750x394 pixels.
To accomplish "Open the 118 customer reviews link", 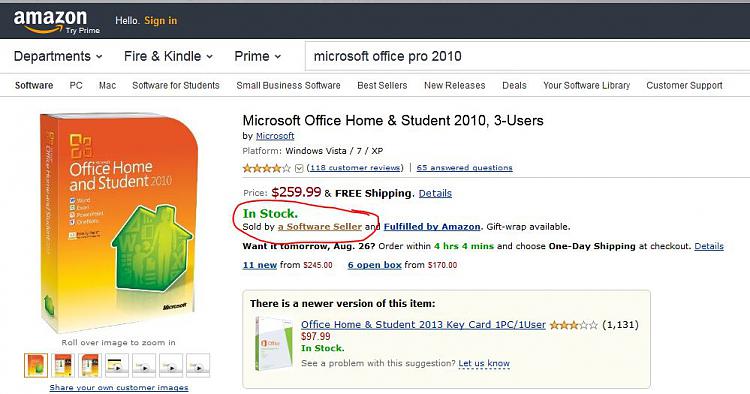I will (355, 168).
